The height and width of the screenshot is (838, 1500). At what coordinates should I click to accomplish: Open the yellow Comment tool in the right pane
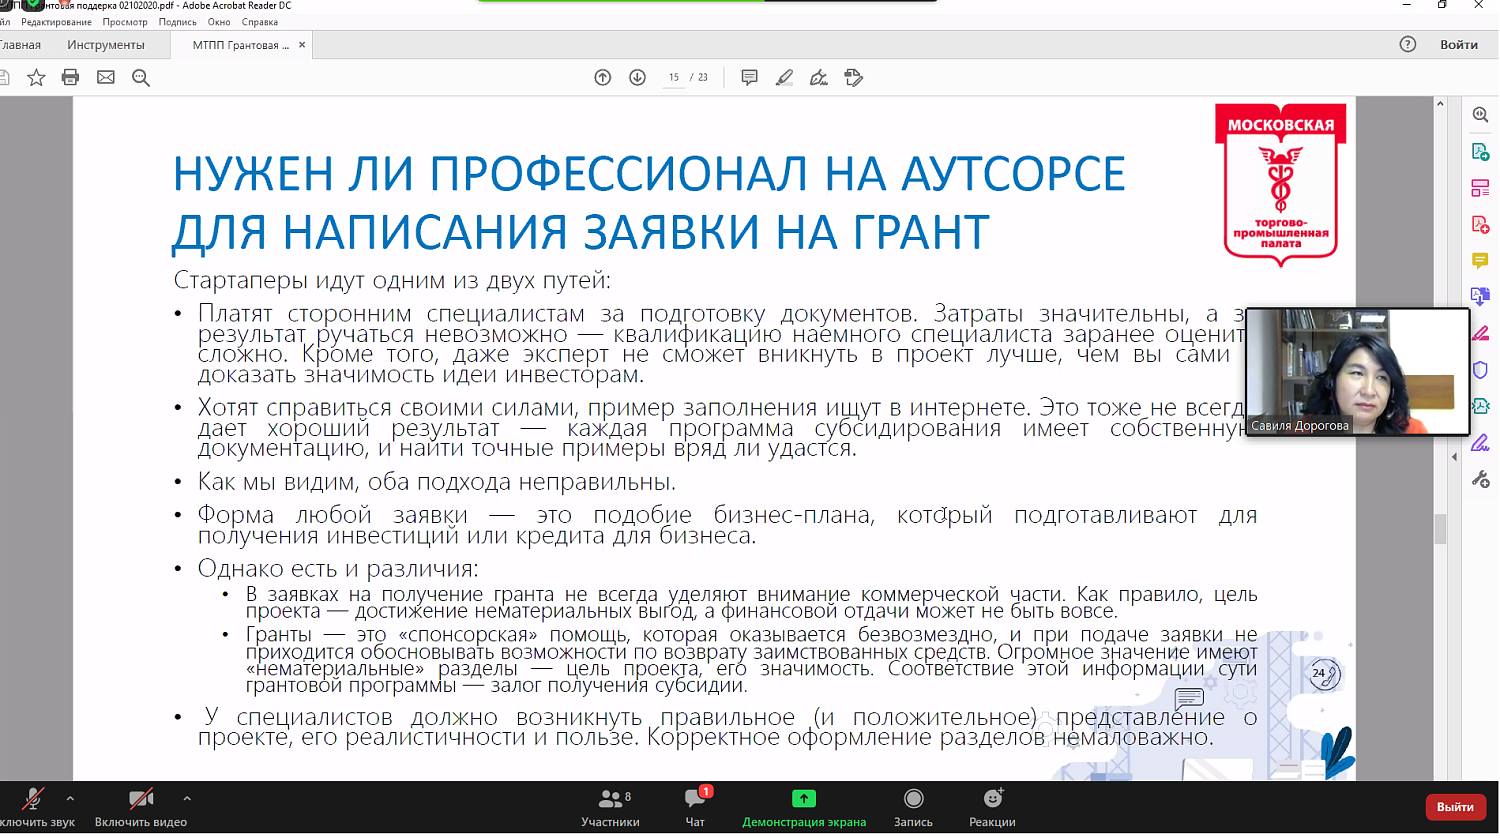(x=1480, y=261)
